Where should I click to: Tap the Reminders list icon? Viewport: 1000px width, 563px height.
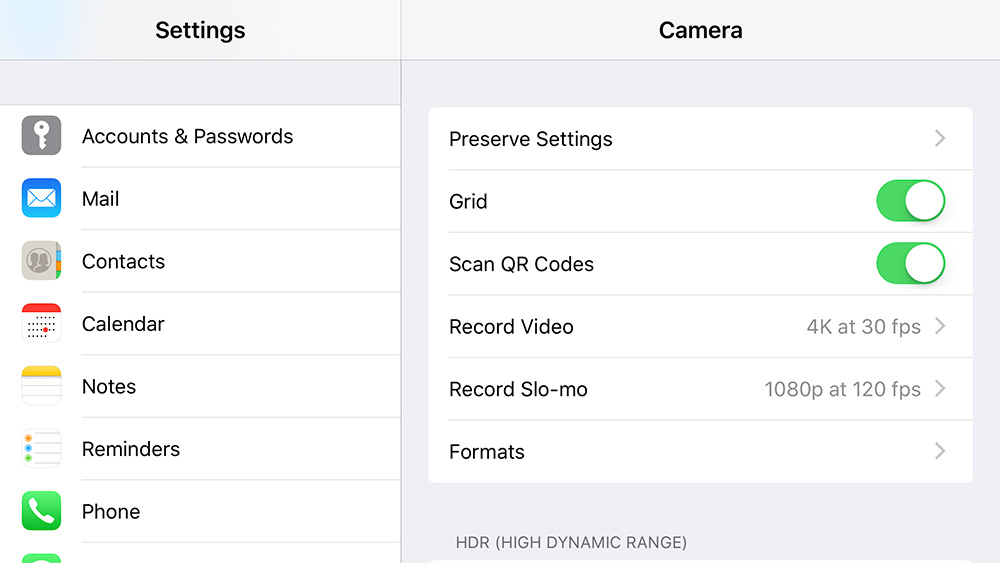(x=41, y=448)
